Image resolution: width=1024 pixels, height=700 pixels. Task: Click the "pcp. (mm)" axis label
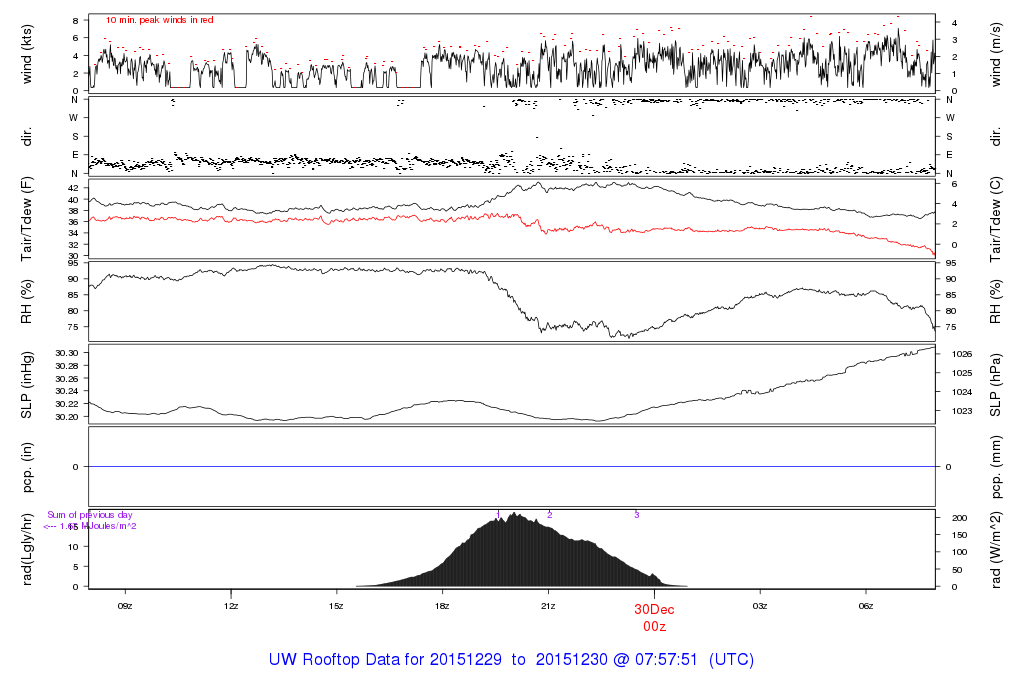click(x=997, y=467)
